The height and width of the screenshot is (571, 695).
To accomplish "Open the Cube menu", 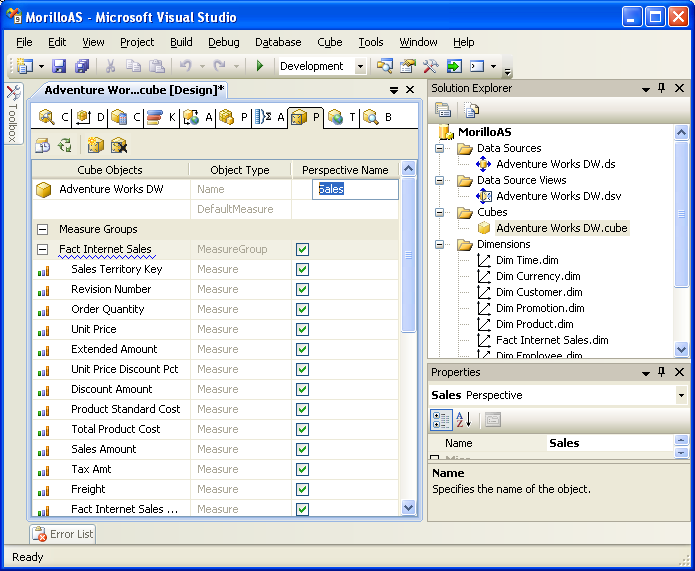I will point(330,42).
